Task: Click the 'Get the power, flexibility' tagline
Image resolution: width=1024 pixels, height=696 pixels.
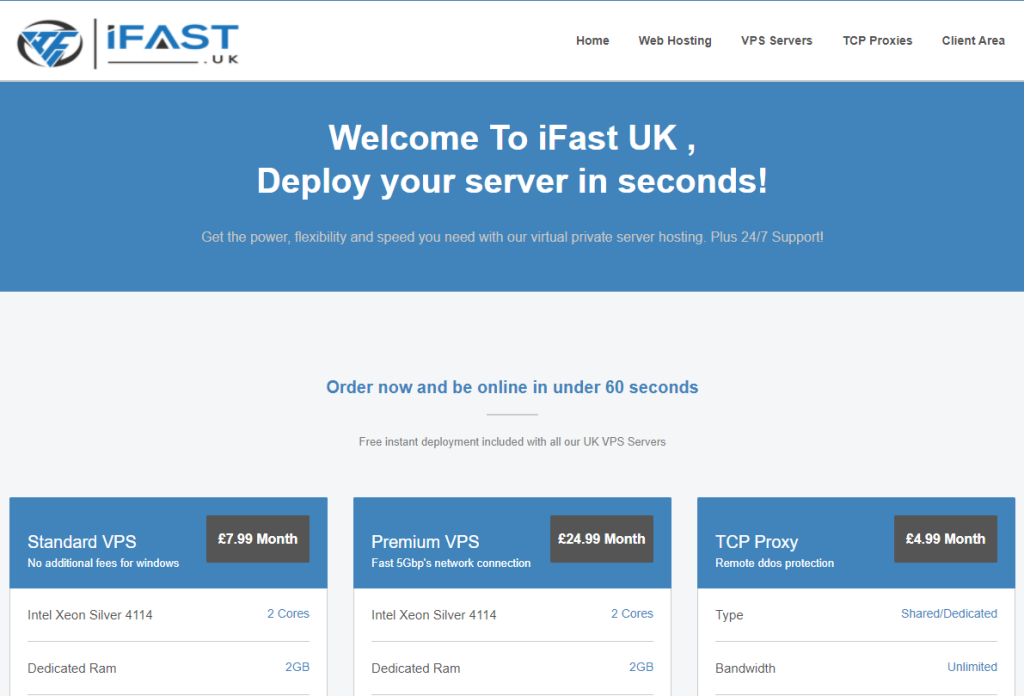Action: pos(512,237)
